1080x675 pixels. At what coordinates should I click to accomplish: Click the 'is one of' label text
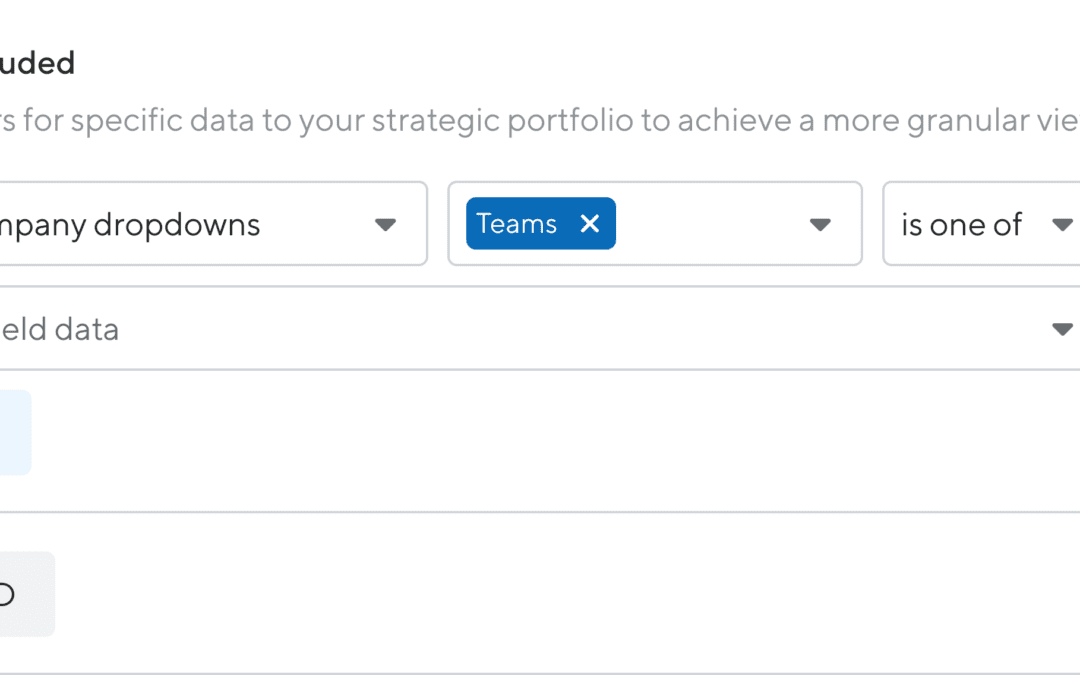961,225
